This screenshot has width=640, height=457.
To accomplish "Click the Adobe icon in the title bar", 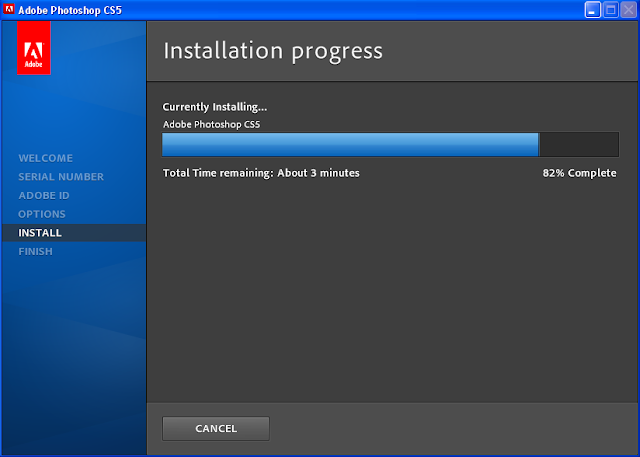I will (9, 9).
